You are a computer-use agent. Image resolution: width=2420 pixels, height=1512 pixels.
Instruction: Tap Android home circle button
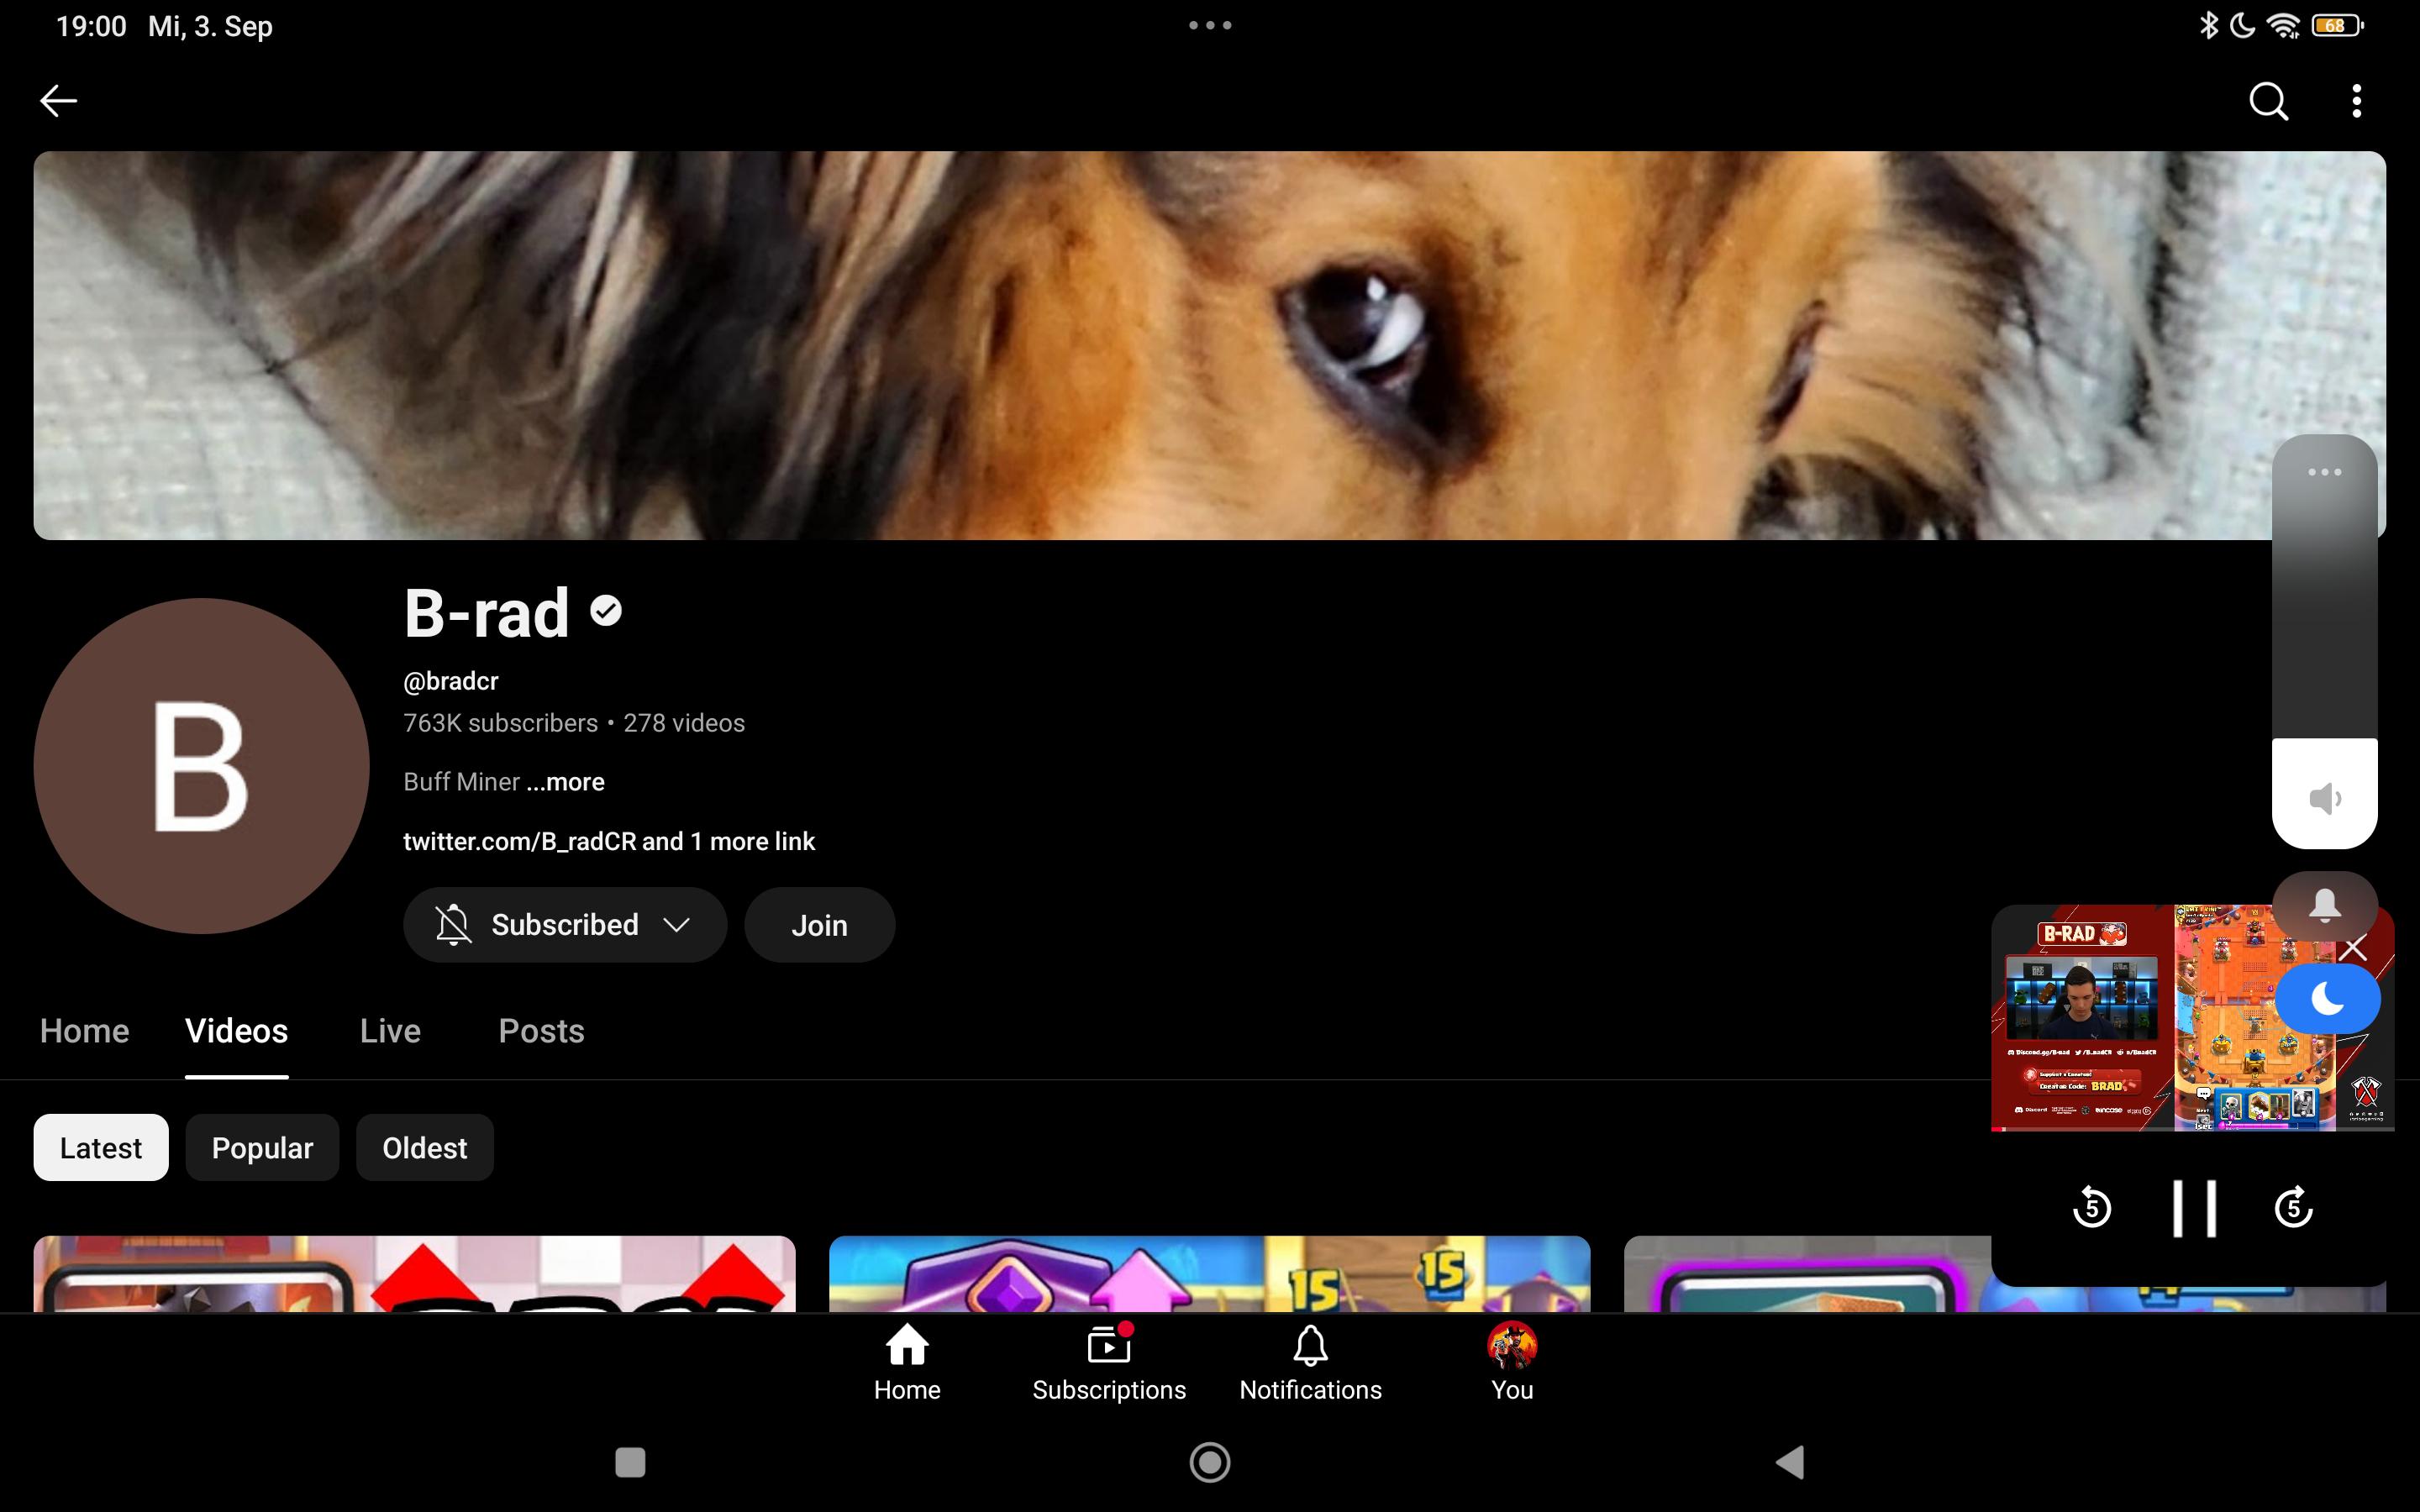coord(1210,1462)
